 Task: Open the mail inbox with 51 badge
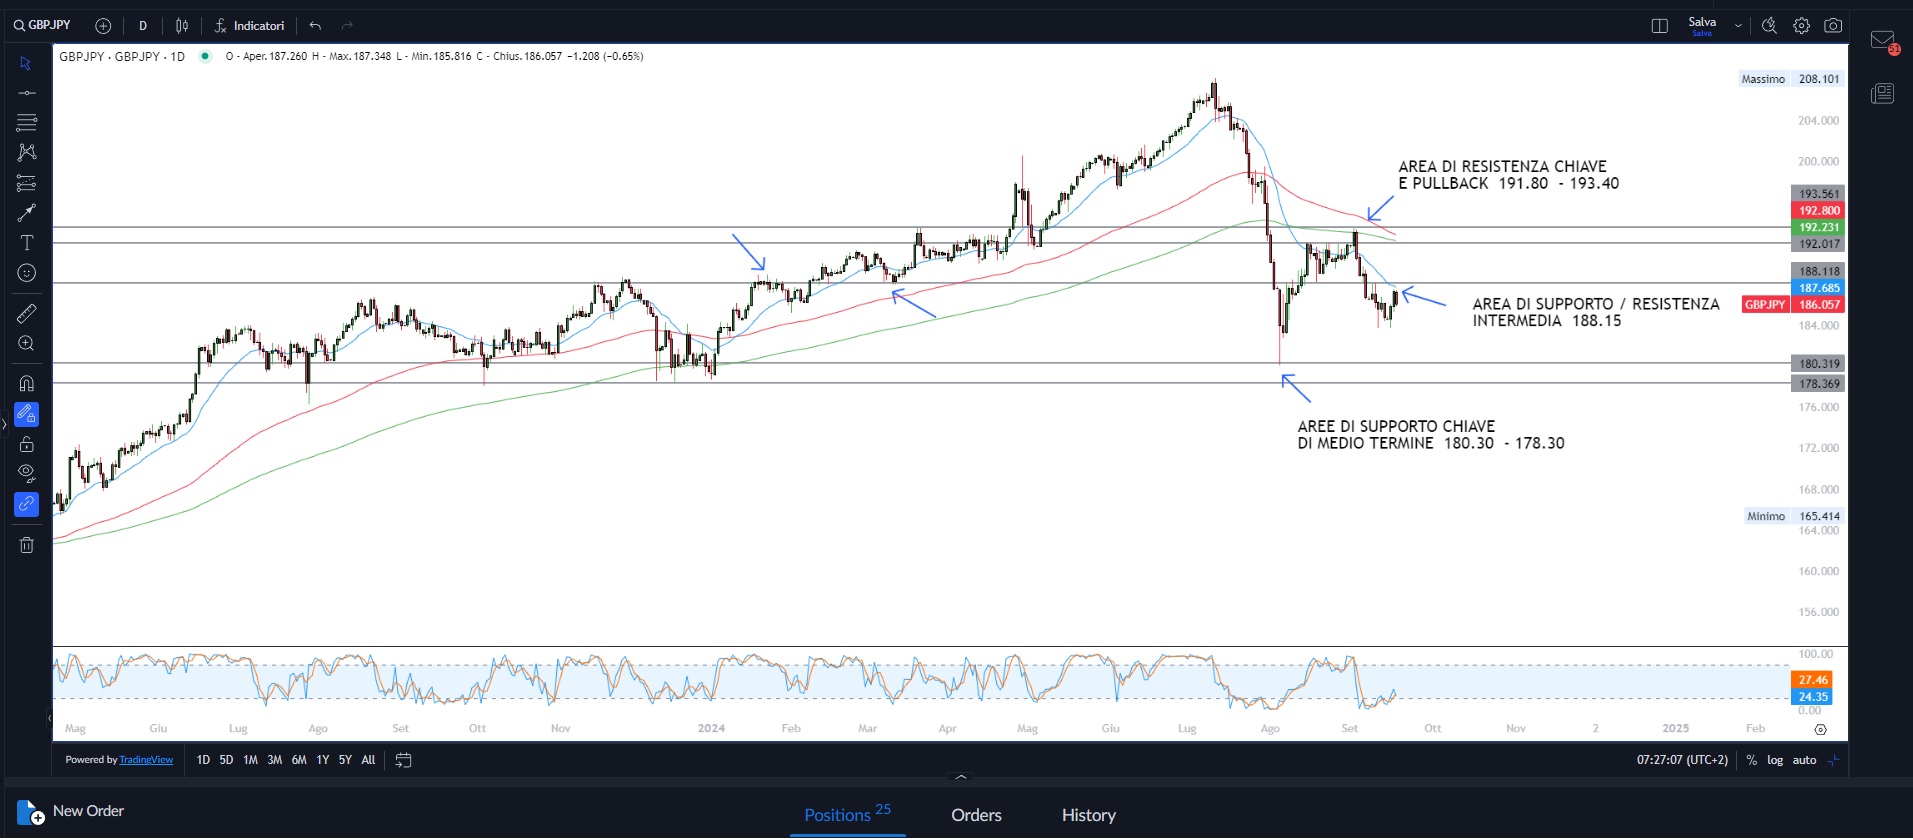click(1882, 41)
